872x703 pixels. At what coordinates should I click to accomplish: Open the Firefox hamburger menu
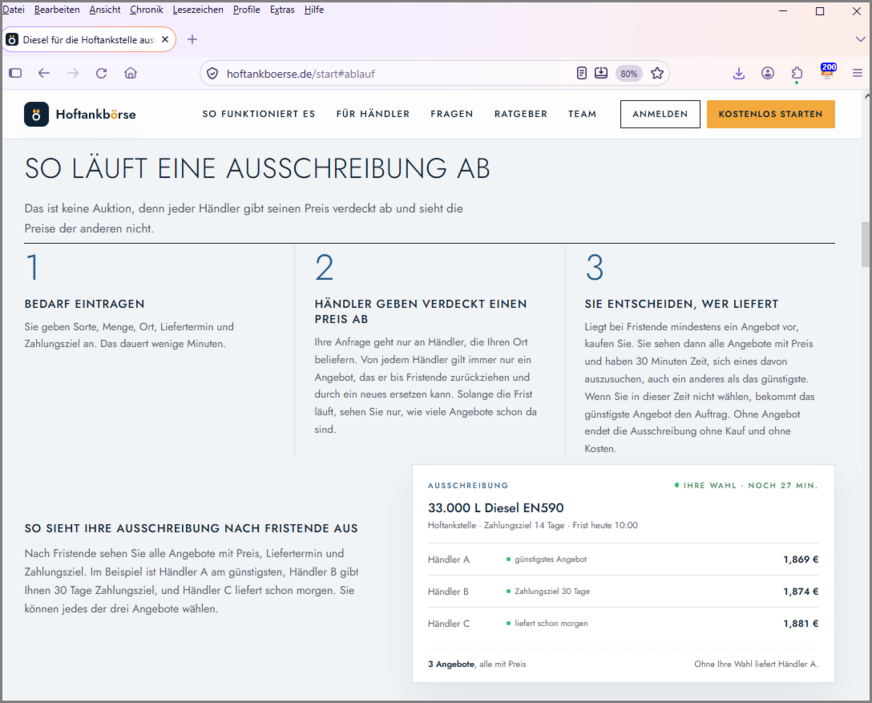click(857, 73)
